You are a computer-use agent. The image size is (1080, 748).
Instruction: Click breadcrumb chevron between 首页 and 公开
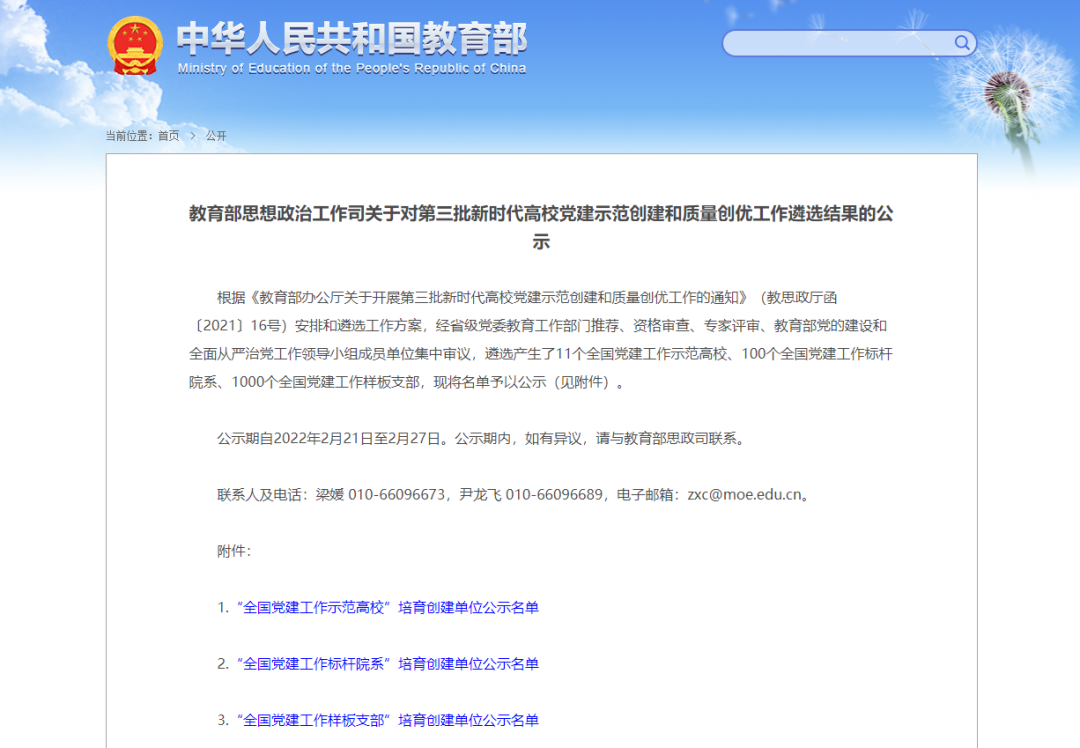[193, 136]
